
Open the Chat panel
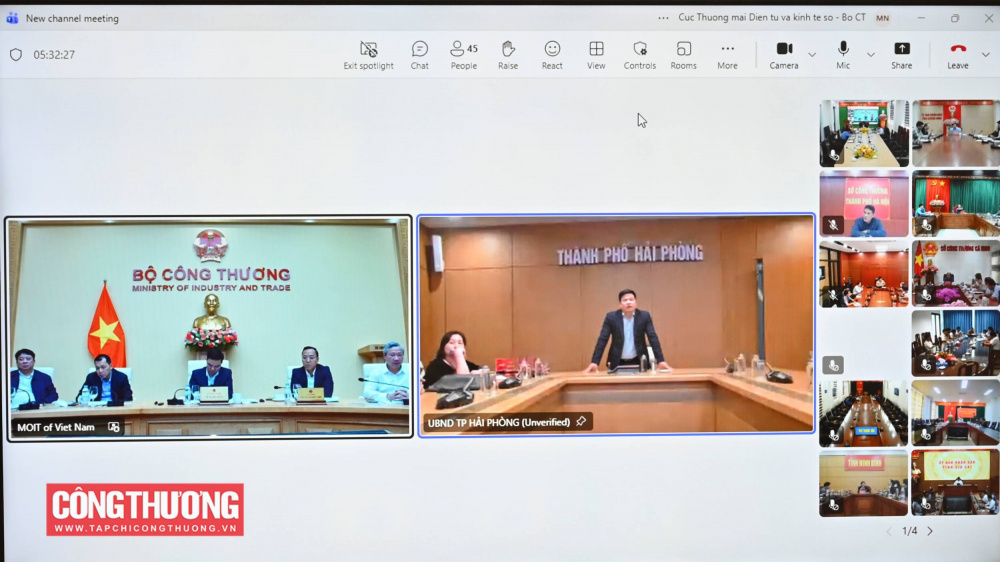tap(420, 55)
